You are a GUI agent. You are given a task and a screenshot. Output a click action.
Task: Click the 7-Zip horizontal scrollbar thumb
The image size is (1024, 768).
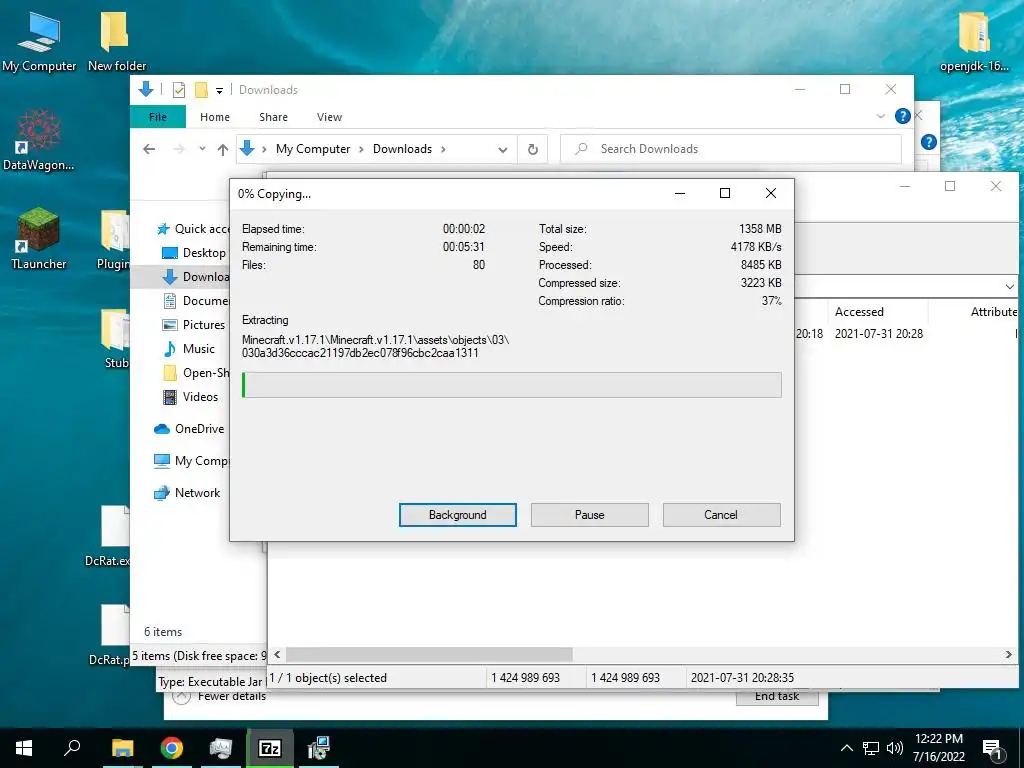tap(429, 654)
